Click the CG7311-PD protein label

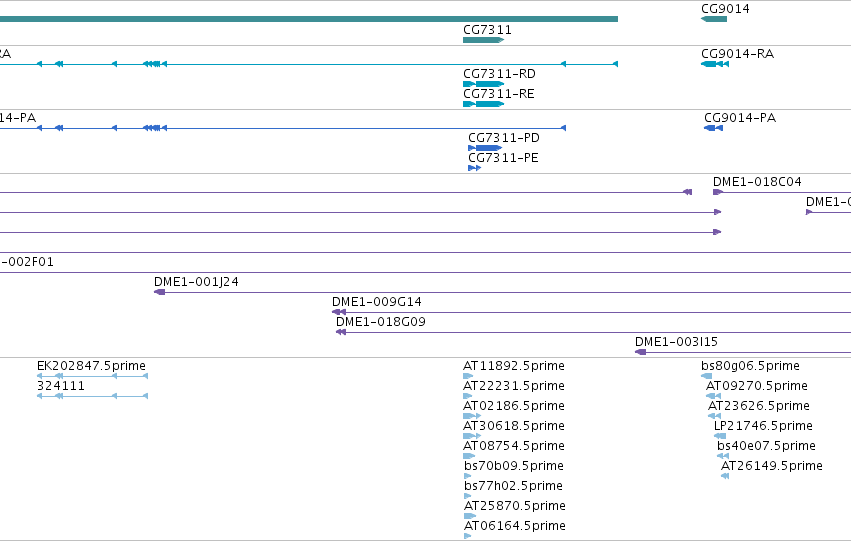[504, 138]
